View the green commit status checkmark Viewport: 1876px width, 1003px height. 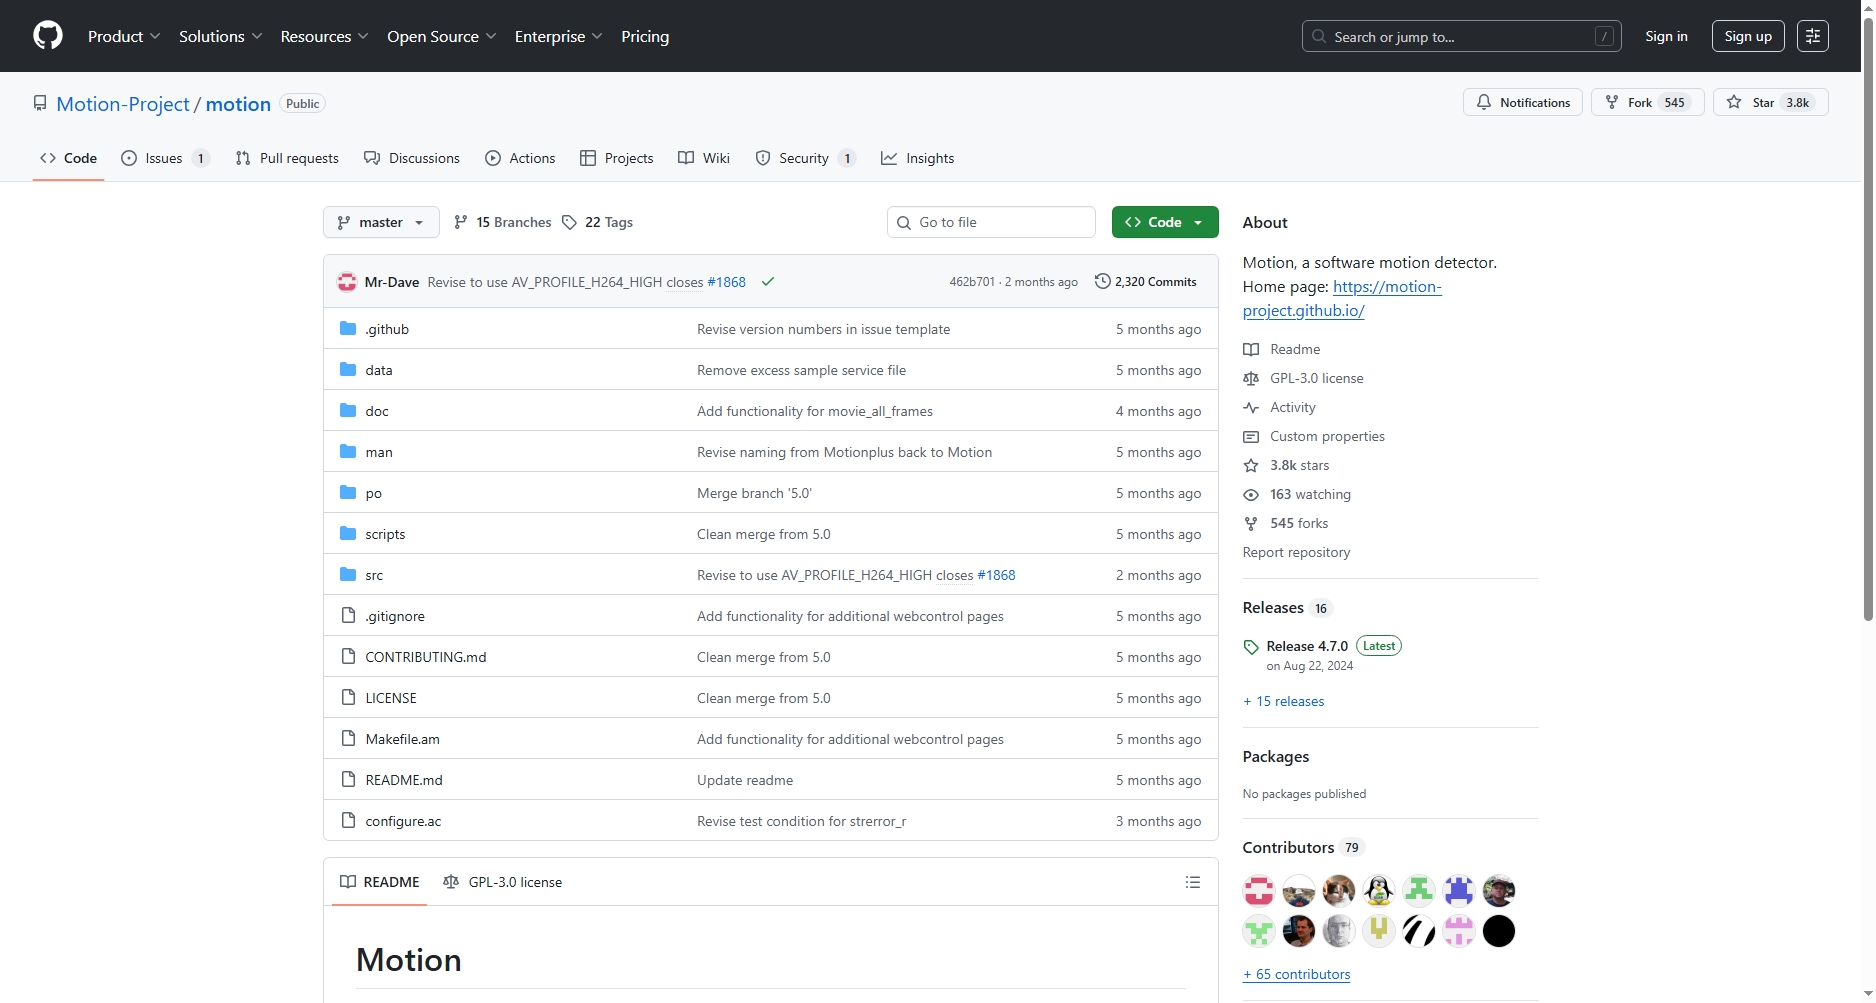pyautogui.click(x=768, y=282)
